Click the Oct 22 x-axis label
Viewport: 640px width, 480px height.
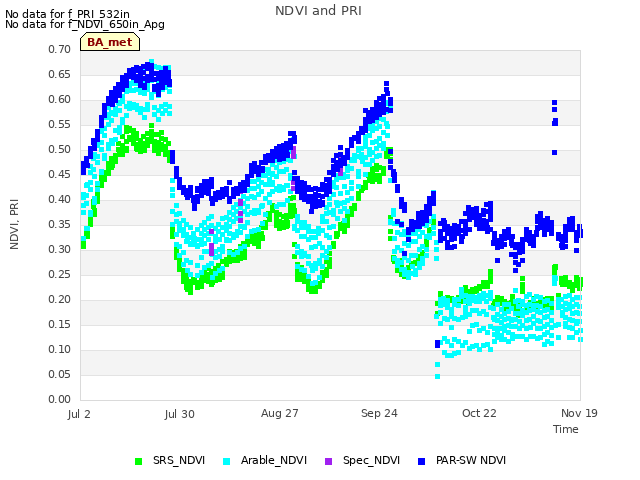[479, 413]
